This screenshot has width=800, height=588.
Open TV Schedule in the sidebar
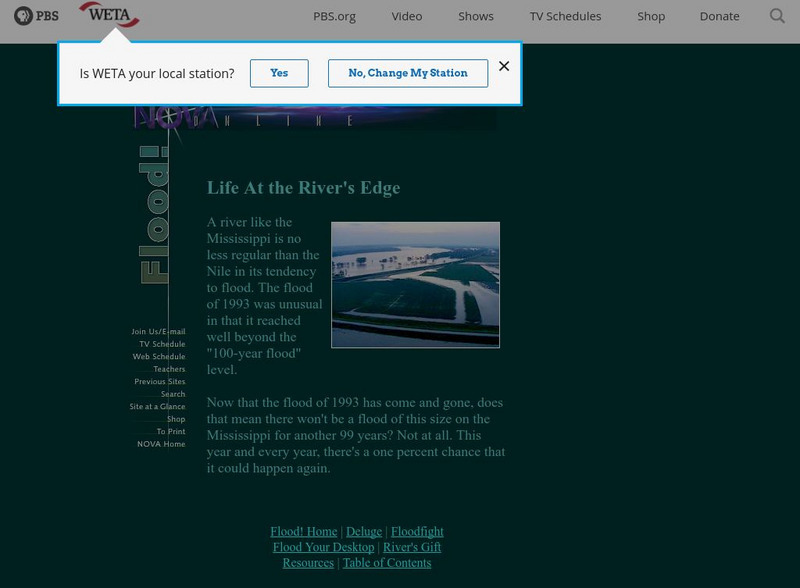pyautogui.click(x=162, y=344)
